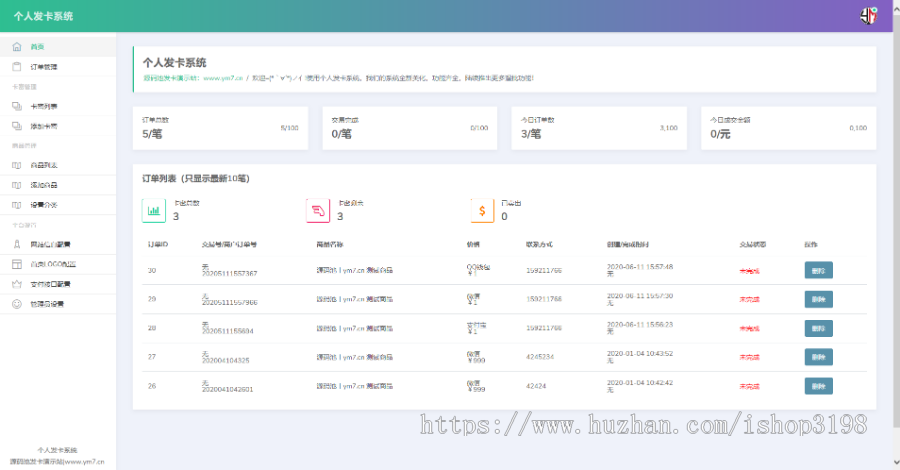Image resolution: width=900 pixels, height=470 pixels.
Task: Click order number 2020511155804
Action: [x=227, y=331]
